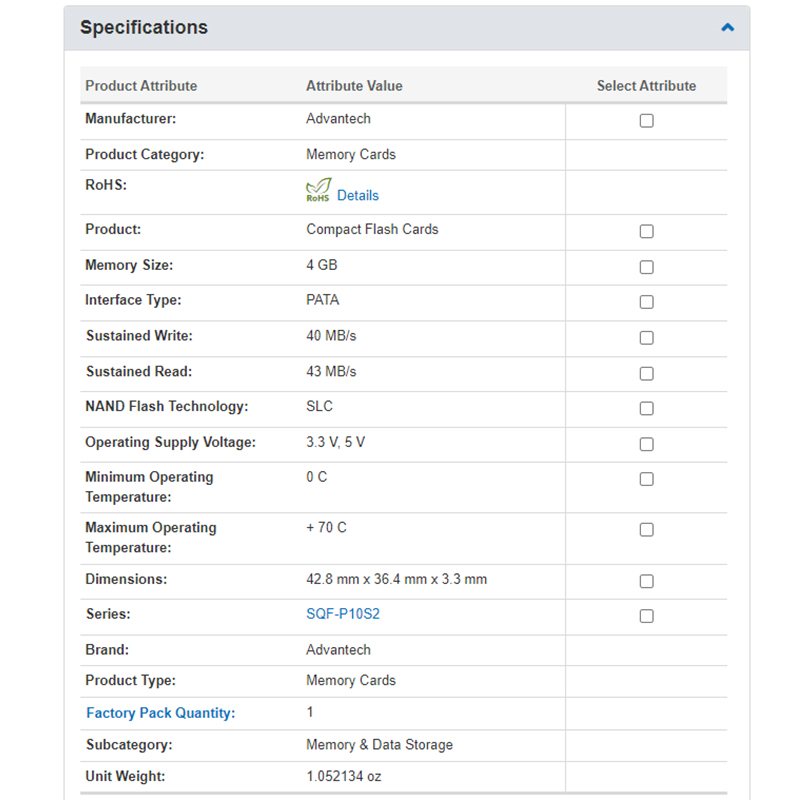Click the Select Attribute column header
The height and width of the screenshot is (800, 800).
(646, 86)
